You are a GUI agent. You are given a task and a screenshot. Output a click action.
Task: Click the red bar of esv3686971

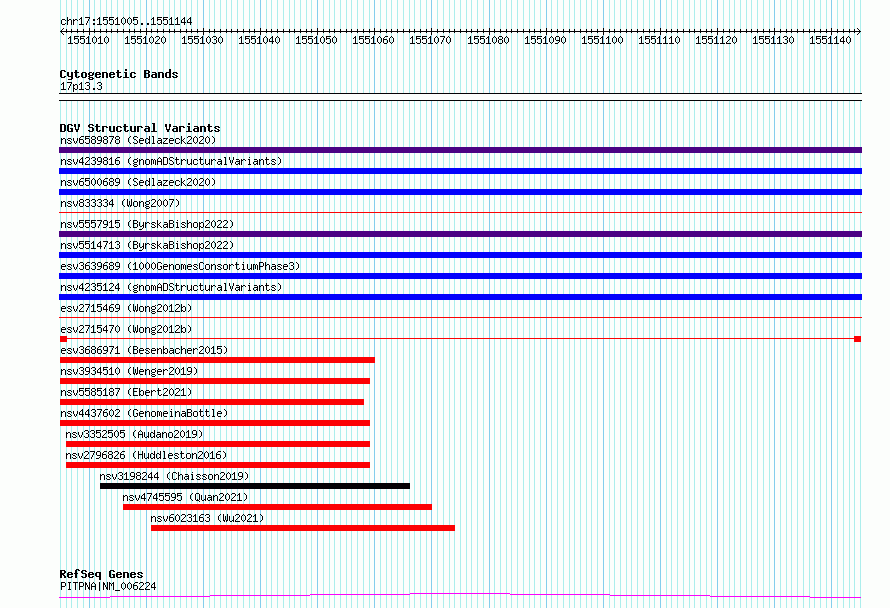(217, 360)
